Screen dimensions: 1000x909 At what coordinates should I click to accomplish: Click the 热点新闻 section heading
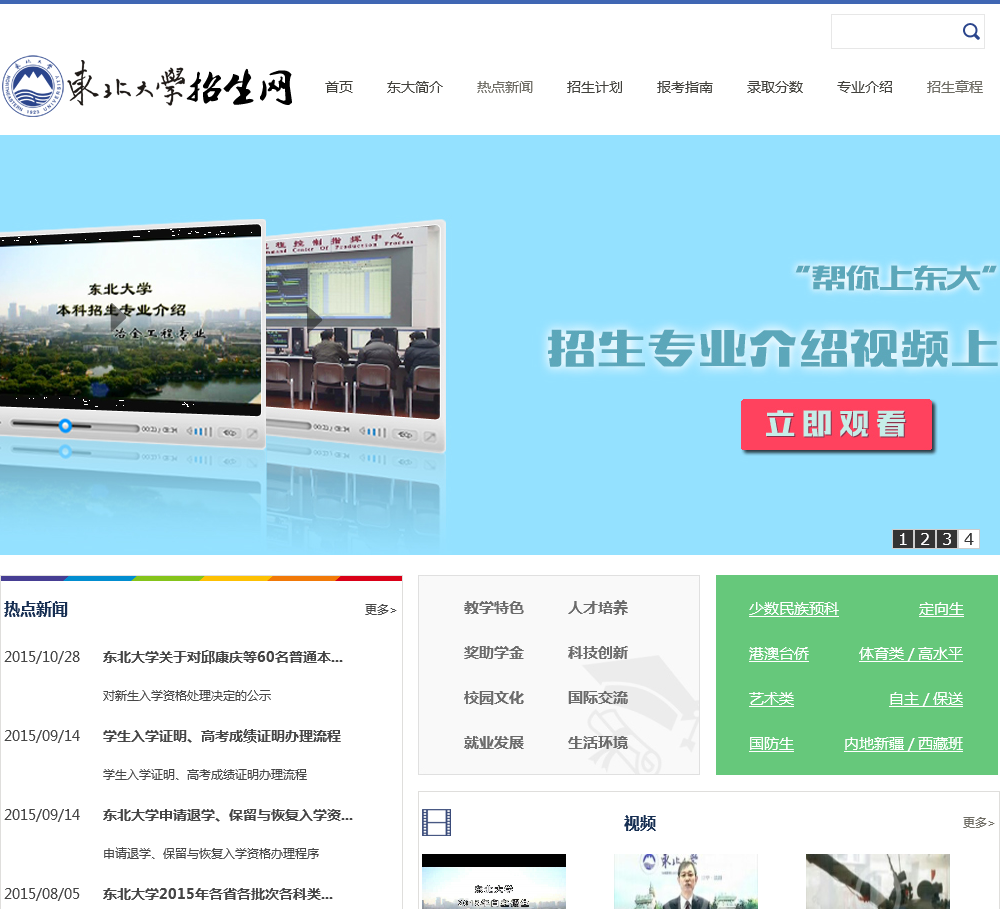point(36,609)
